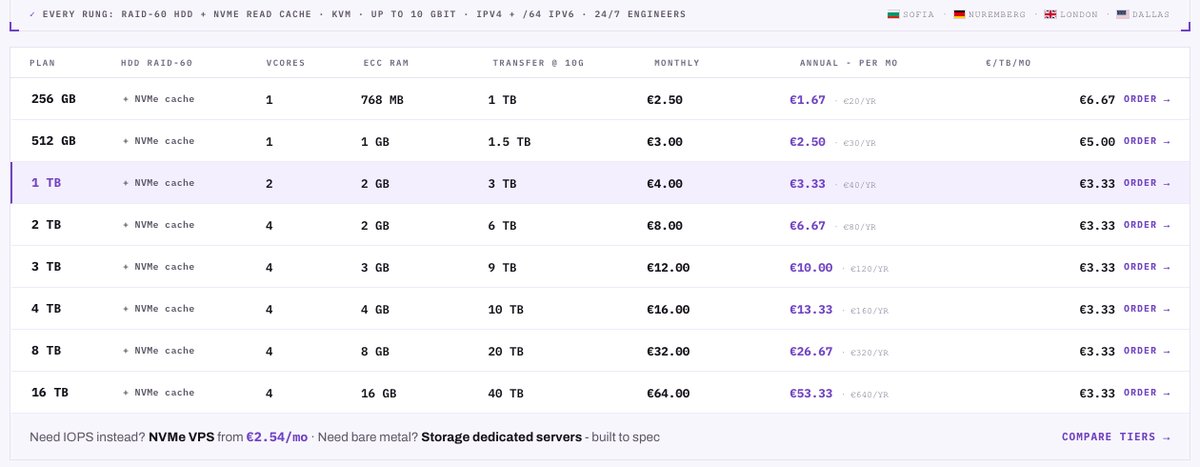This screenshot has height=467, width=1200.
Task: Click the ANNUAL · PER MO header
Action: (x=849, y=63)
